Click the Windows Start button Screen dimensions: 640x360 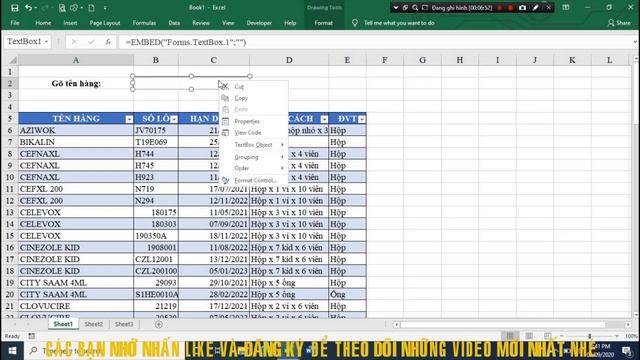coord(12,351)
